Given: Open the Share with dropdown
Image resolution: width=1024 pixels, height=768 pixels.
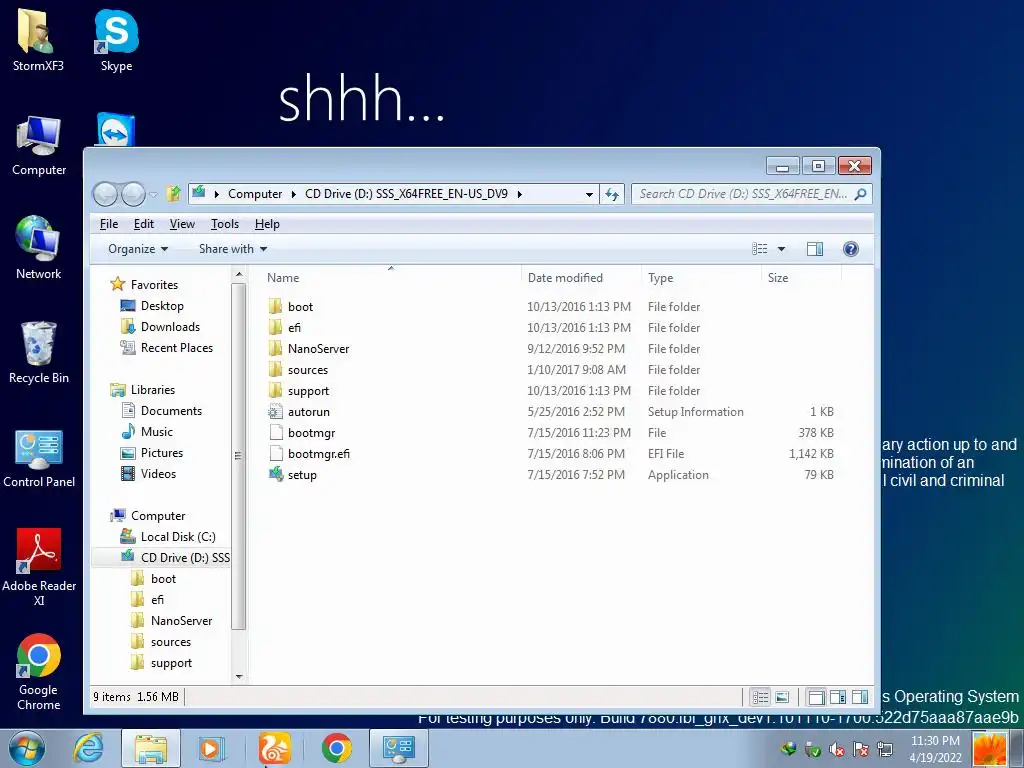Looking at the screenshot, I should pyautogui.click(x=232, y=249).
